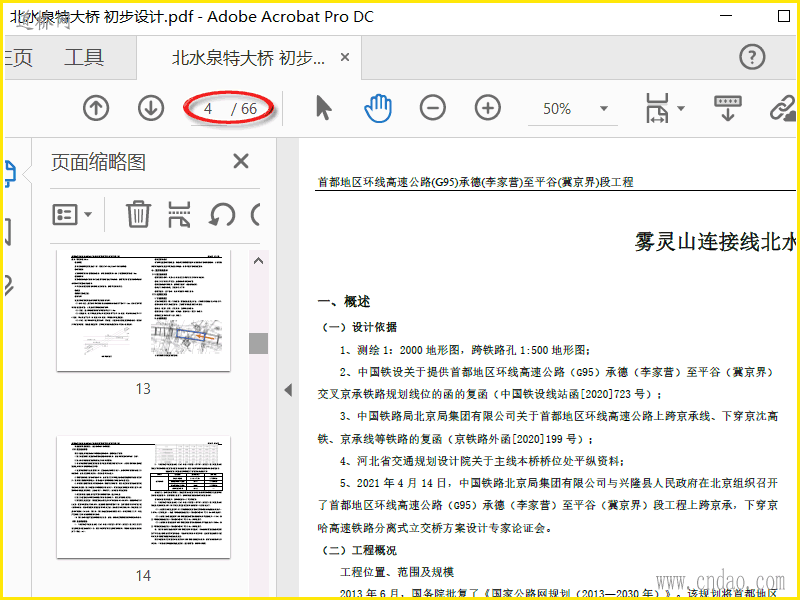Screen dimensions: 800x600
Task: Rotate pages counterclockwise icon
Action: [x=222, y=214]
